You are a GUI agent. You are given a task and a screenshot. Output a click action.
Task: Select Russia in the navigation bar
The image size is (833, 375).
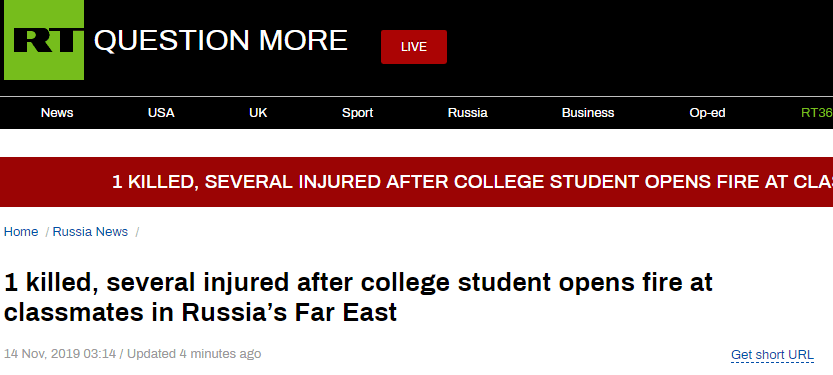point(468,113)
